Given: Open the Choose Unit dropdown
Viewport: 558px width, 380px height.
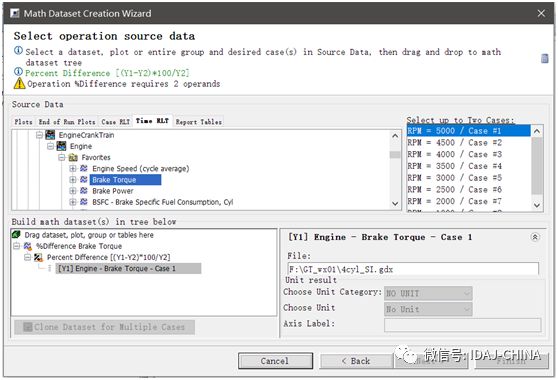Looking at the screenshot, I should pyautogui.click(x=428, y=309).
